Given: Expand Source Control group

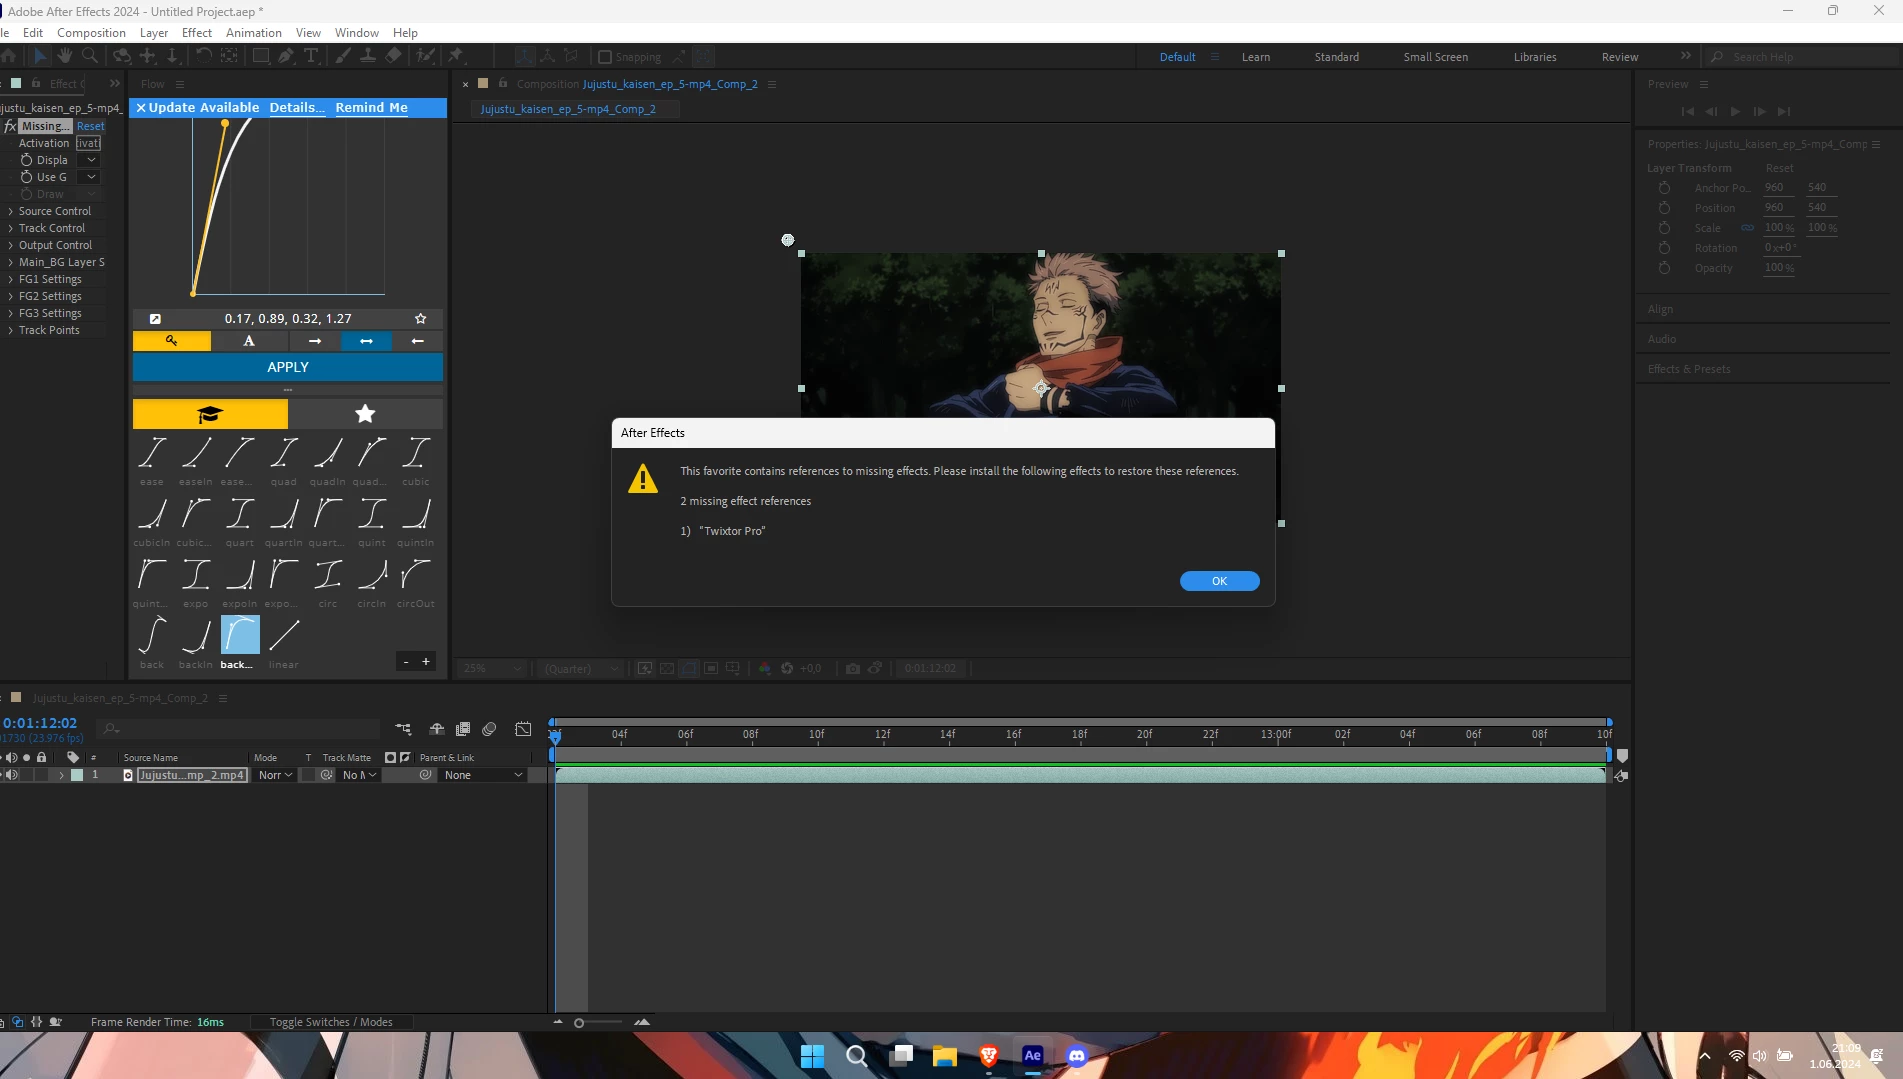Looking at the screenshot, I should [x=11, y=211].
